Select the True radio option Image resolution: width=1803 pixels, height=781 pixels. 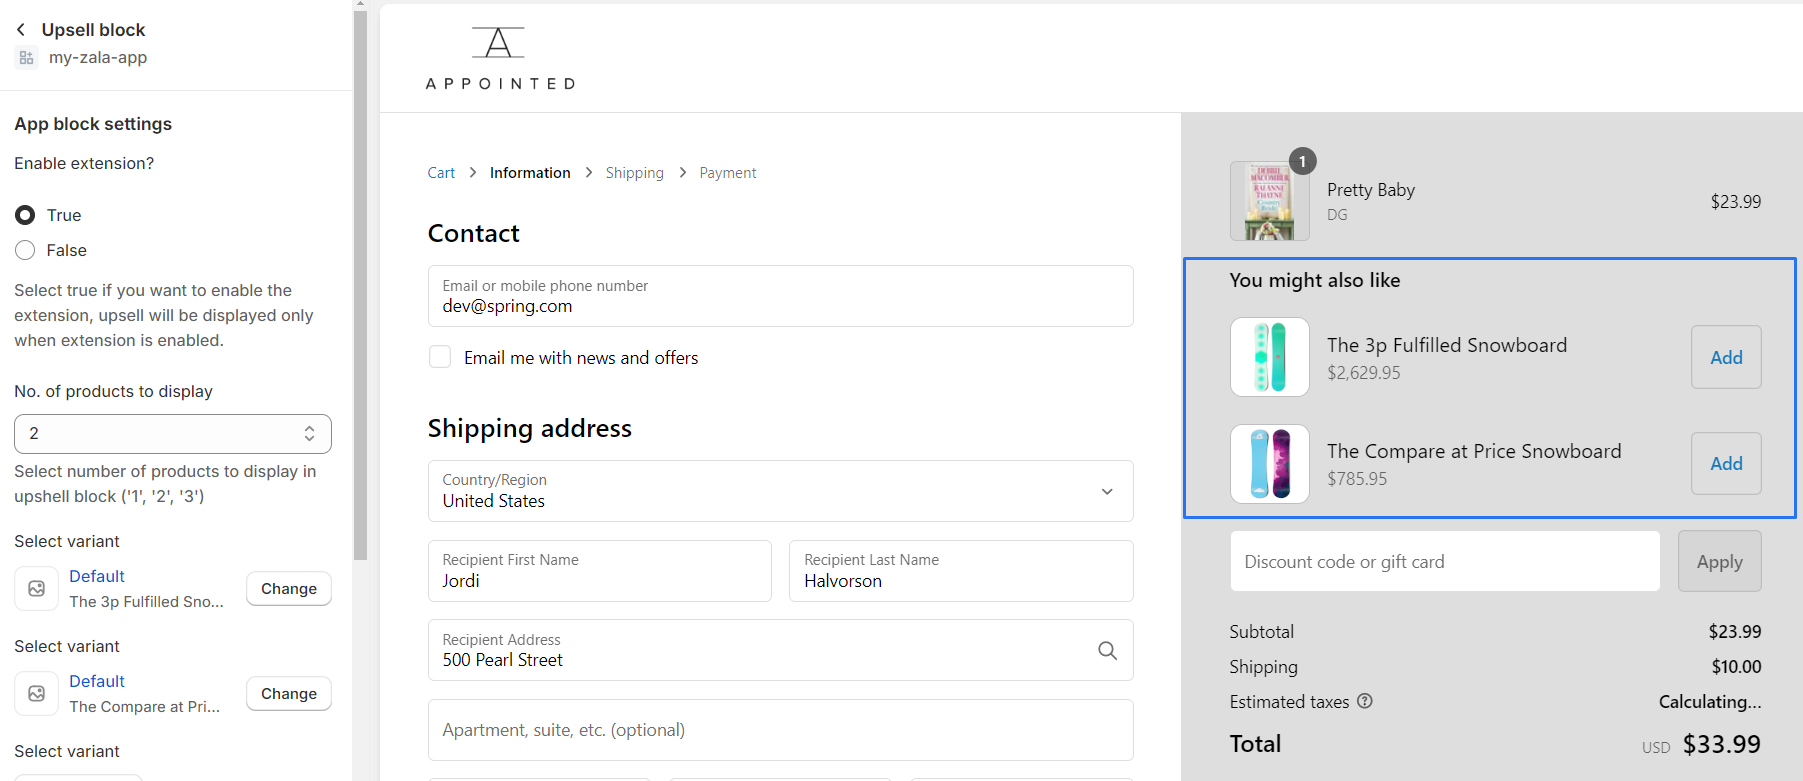[25, 215]
